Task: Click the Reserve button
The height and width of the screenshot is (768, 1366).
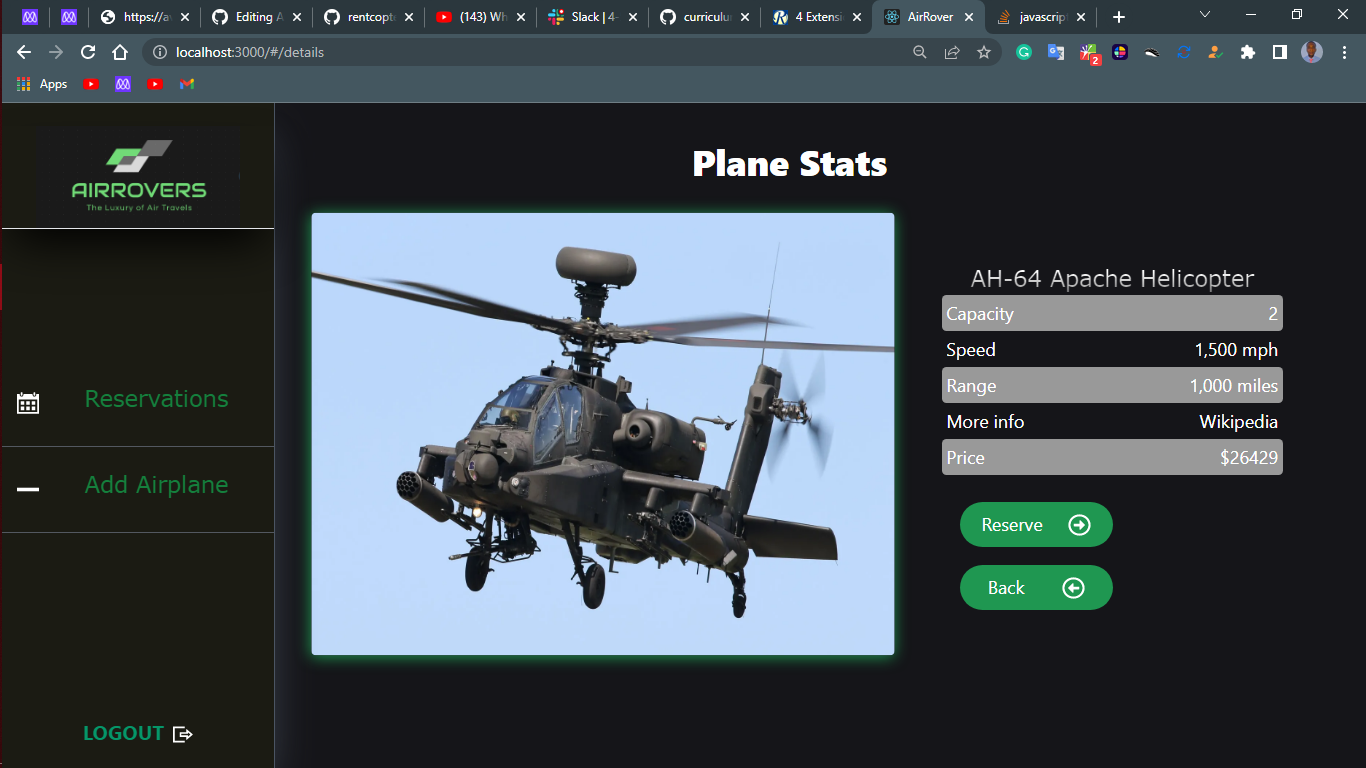Action: point(1036,524)
